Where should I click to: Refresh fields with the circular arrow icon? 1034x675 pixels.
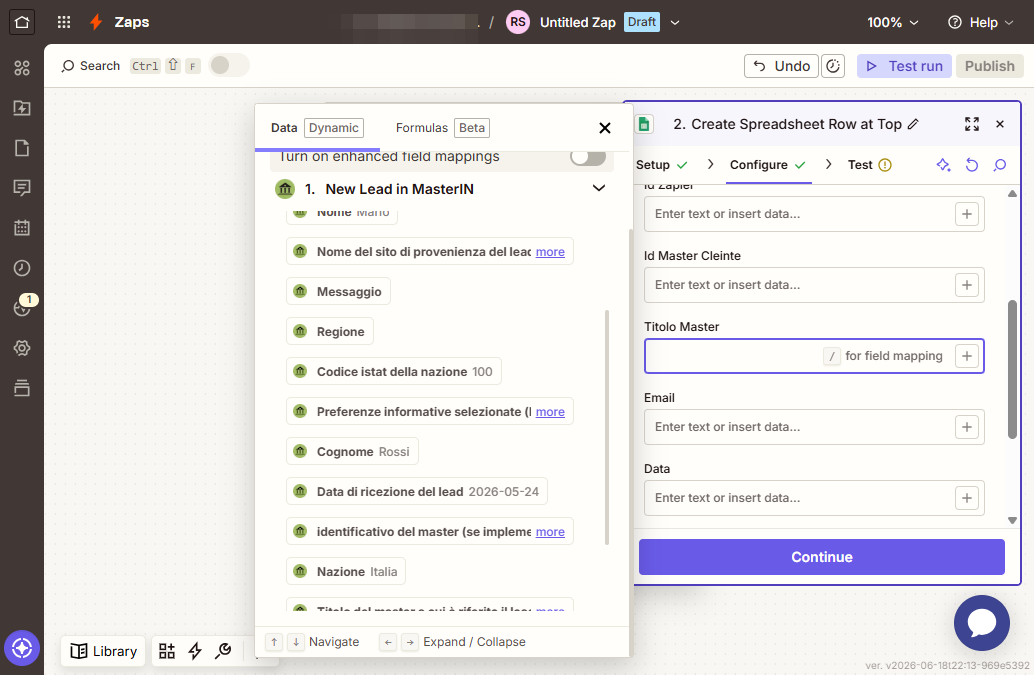tap(971, 165)
